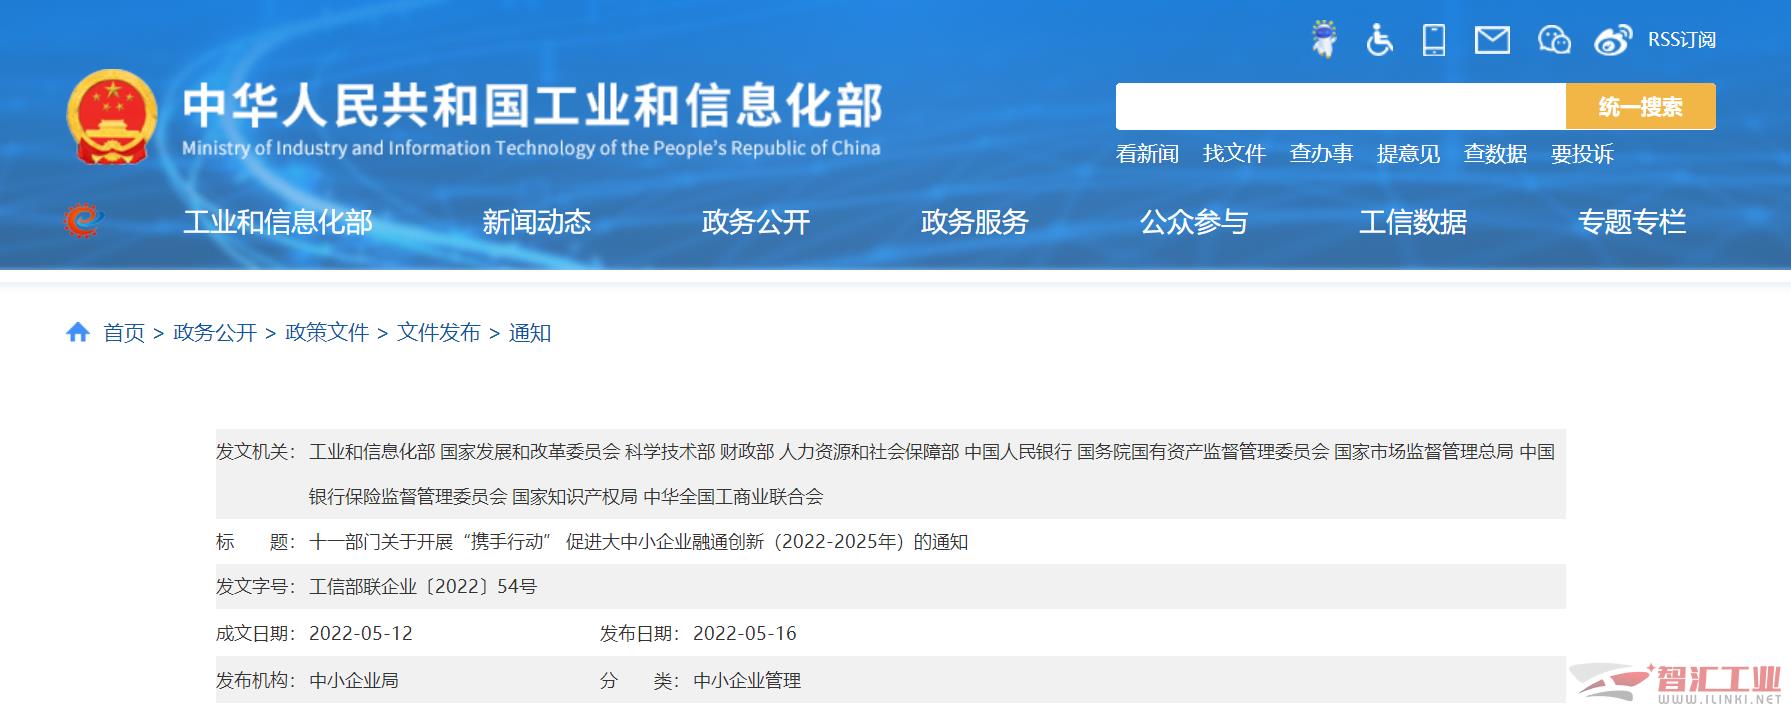Screen dimensions: 1791x714
Task: Click the home icon in breadcrumb
Action: point(78,333)
